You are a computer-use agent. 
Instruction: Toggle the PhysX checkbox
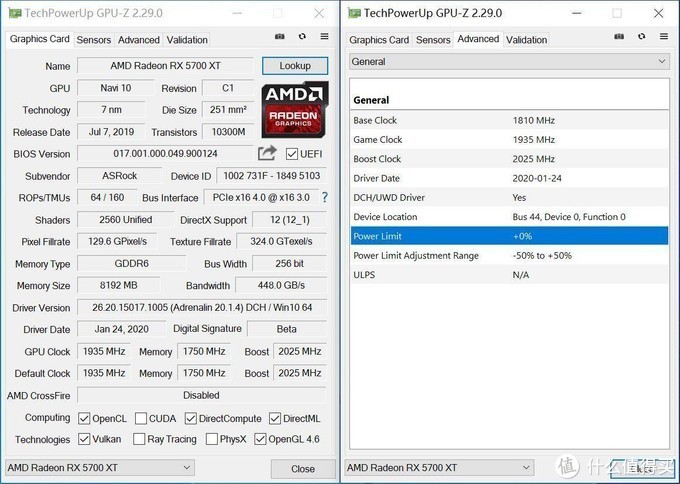212,439
